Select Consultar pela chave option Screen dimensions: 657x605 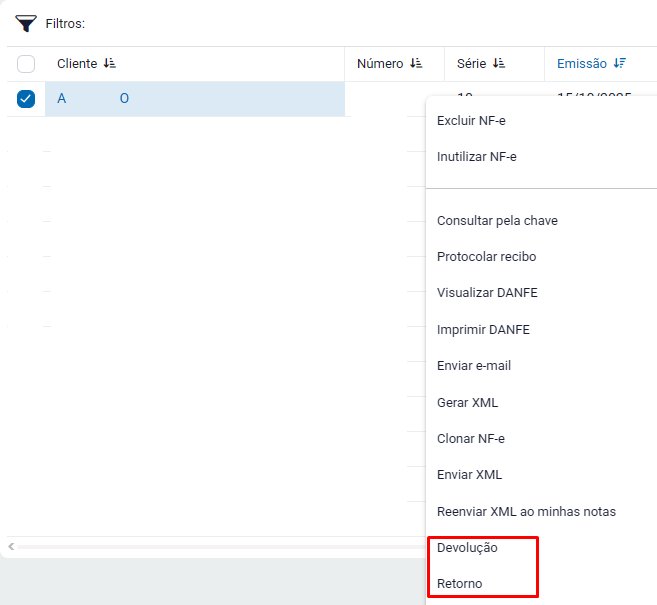pyautogui.click(x=497, y=221)
